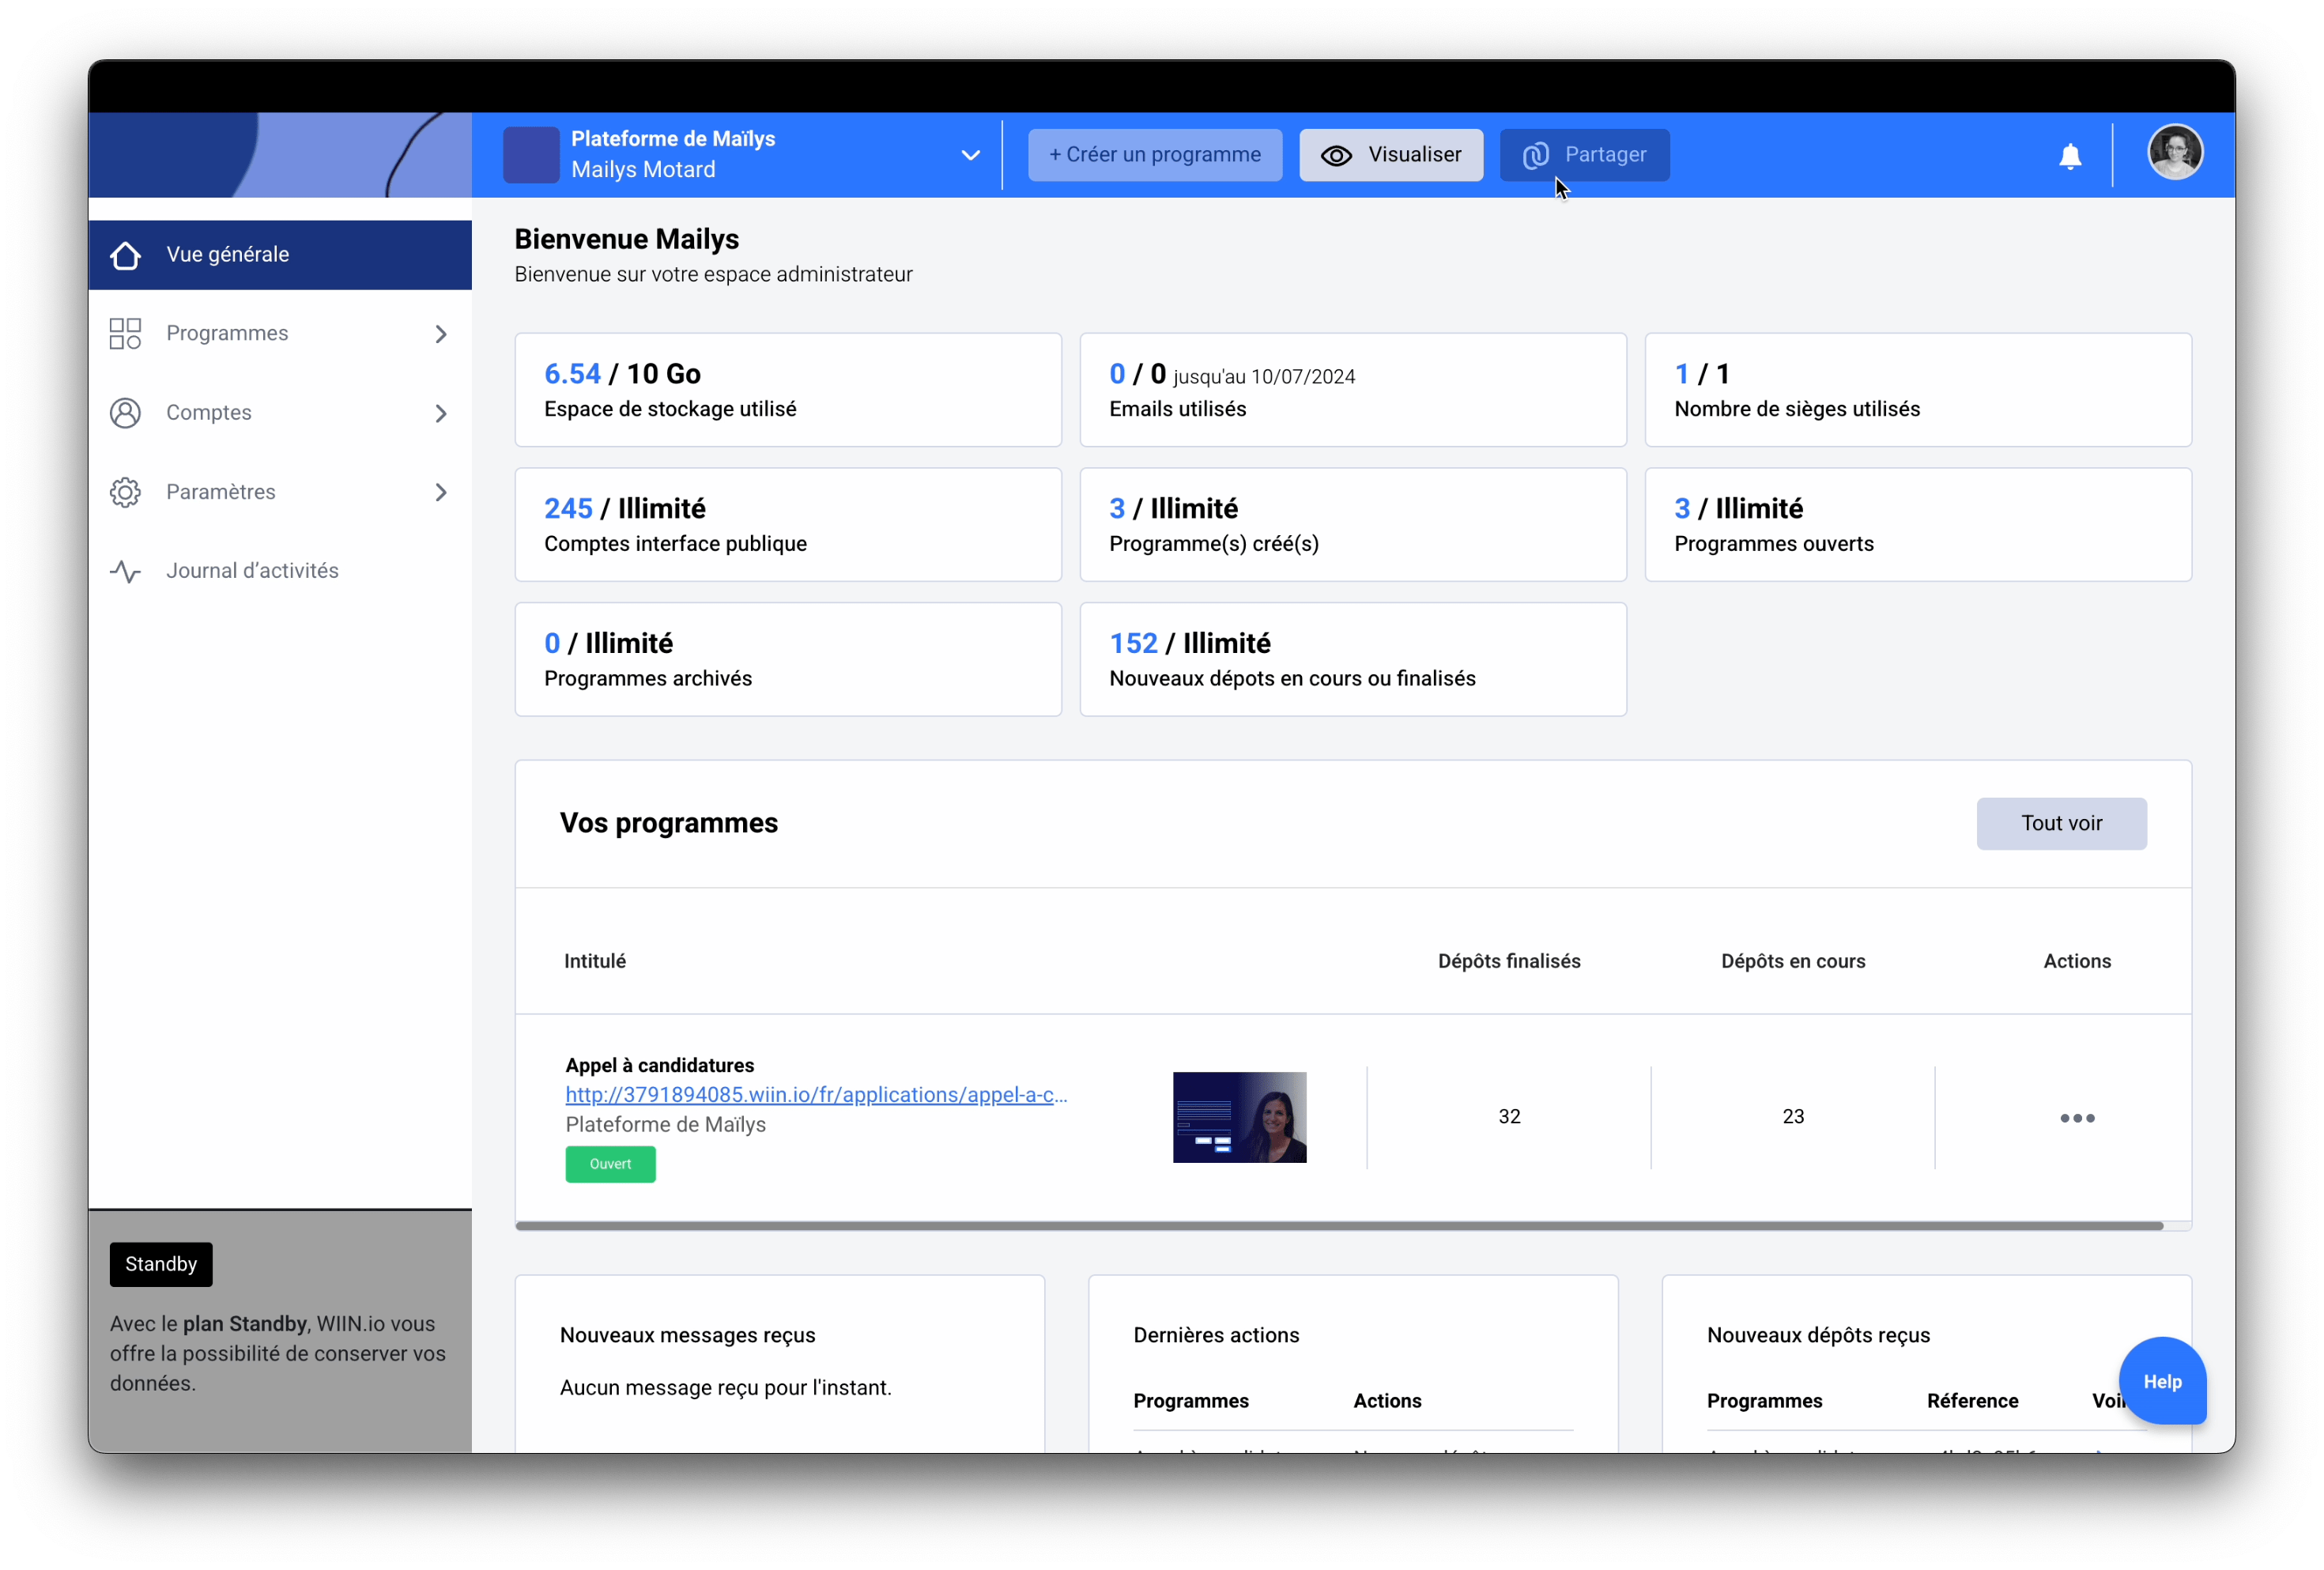Click the 23 deposits in progress value
Screen dimensions: 2324x1570
point(1793,1116)
